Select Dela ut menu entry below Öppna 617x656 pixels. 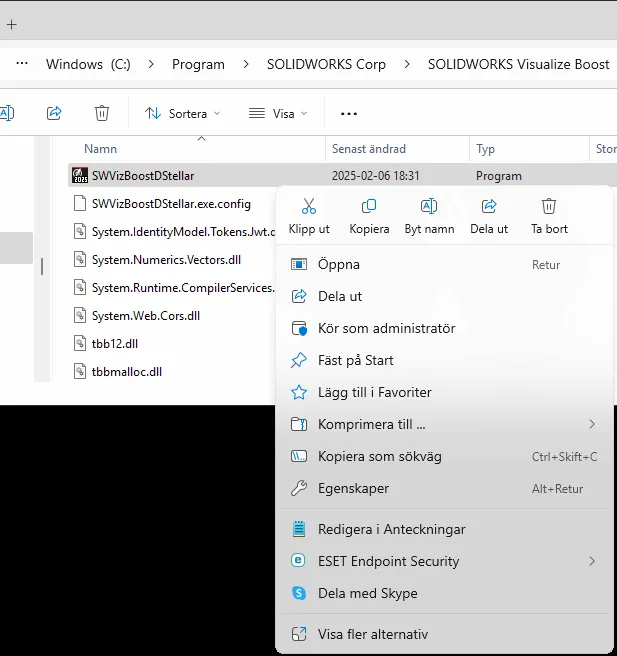coord(445,296)
